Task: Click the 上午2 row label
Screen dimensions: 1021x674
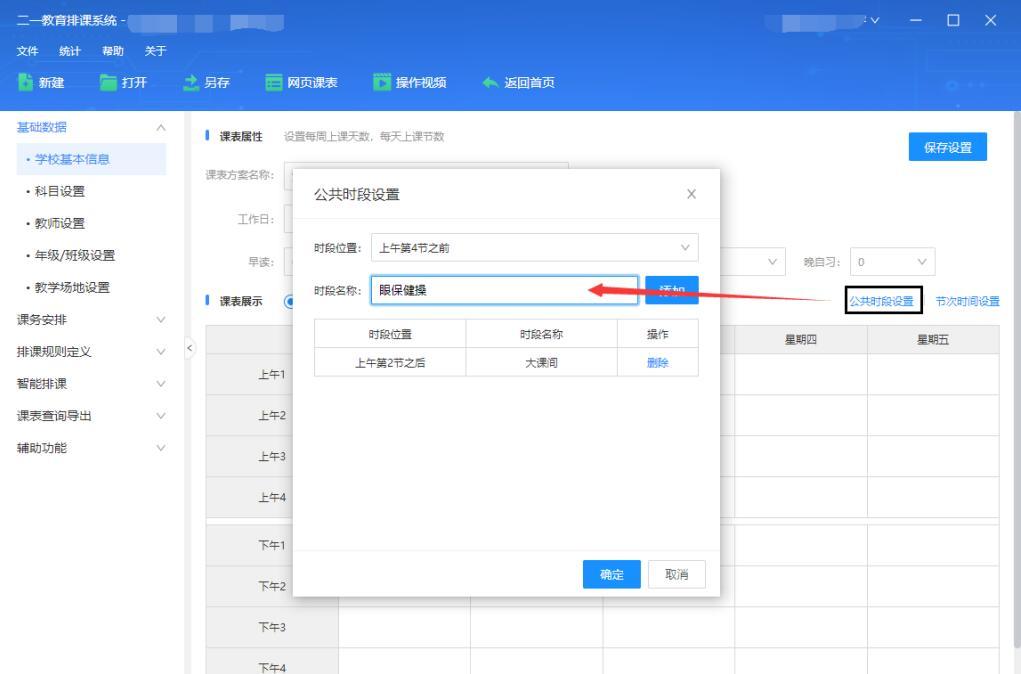Action: pos(272,415)
